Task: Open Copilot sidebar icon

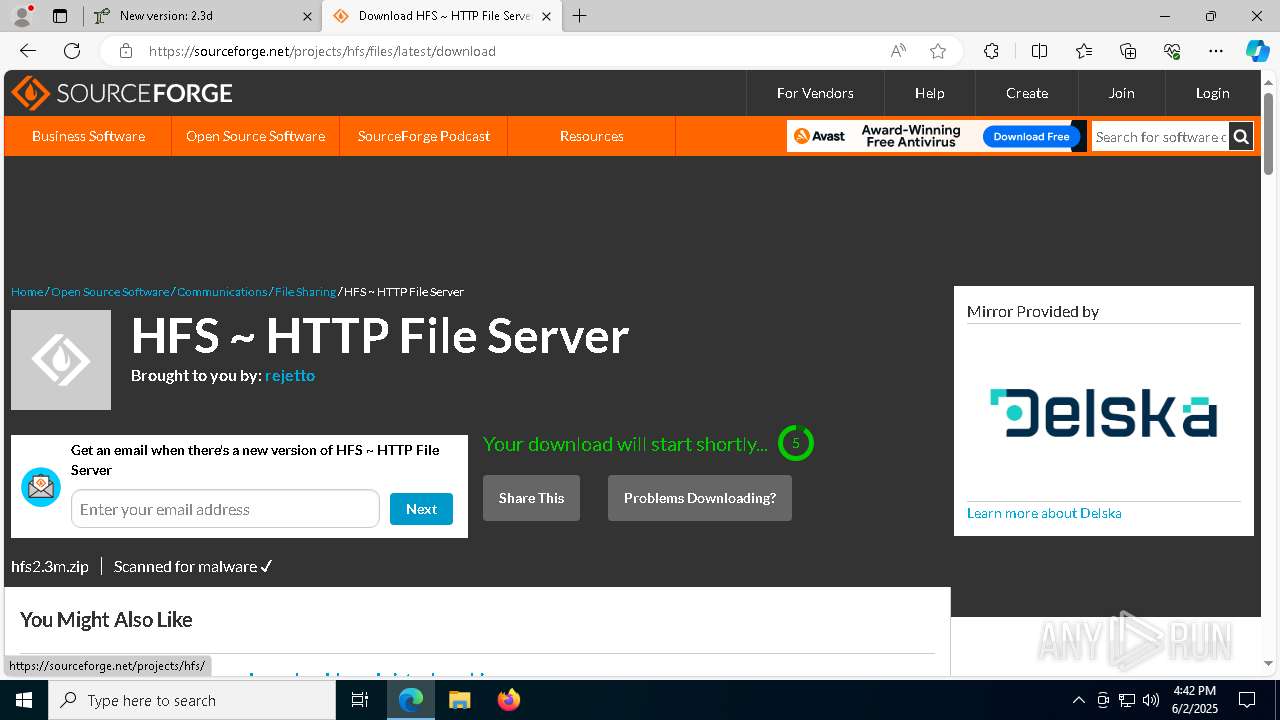Action: coord(1257,51)
